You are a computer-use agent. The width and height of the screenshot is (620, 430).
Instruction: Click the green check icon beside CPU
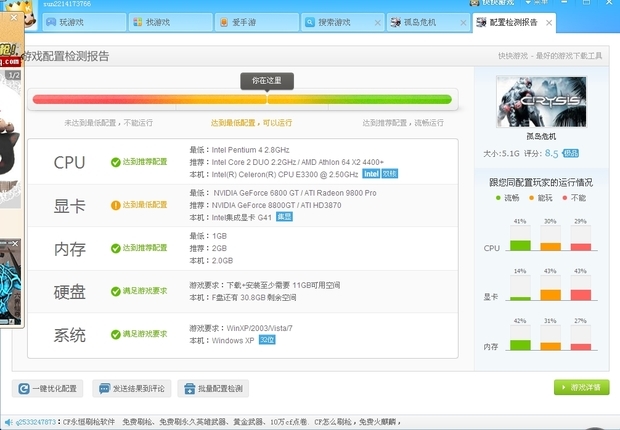[115, 162]
